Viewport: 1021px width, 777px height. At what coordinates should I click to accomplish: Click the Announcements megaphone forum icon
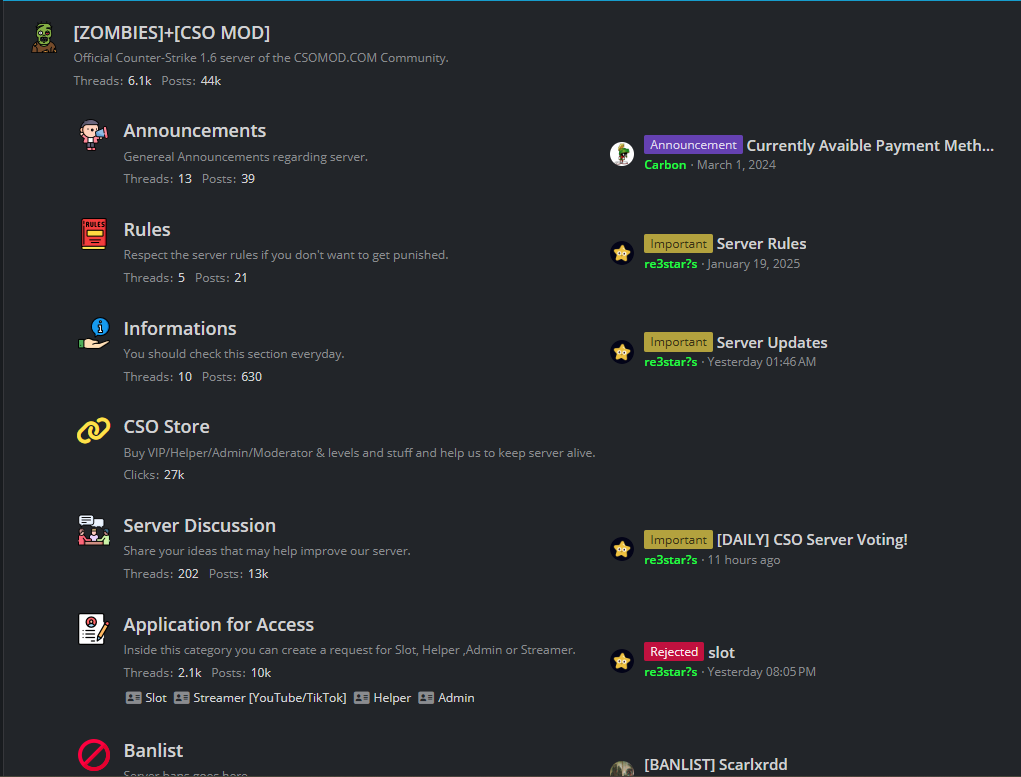(x=92, y=135)
